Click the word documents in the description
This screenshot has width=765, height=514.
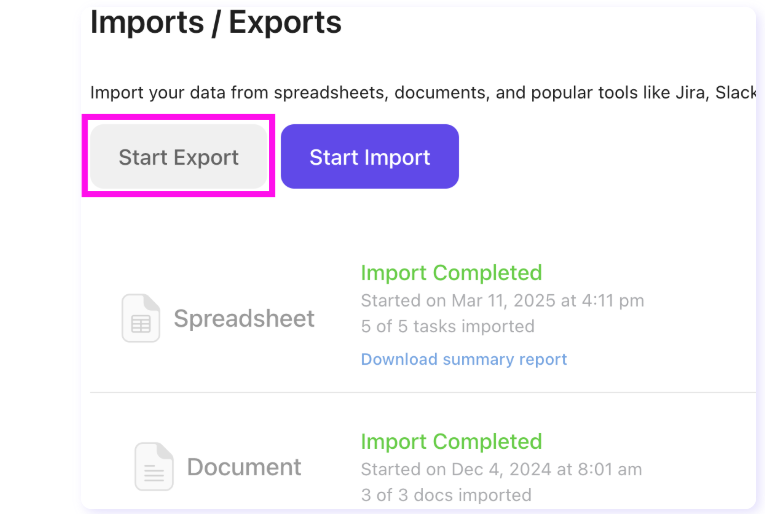[x=442, y=92]
